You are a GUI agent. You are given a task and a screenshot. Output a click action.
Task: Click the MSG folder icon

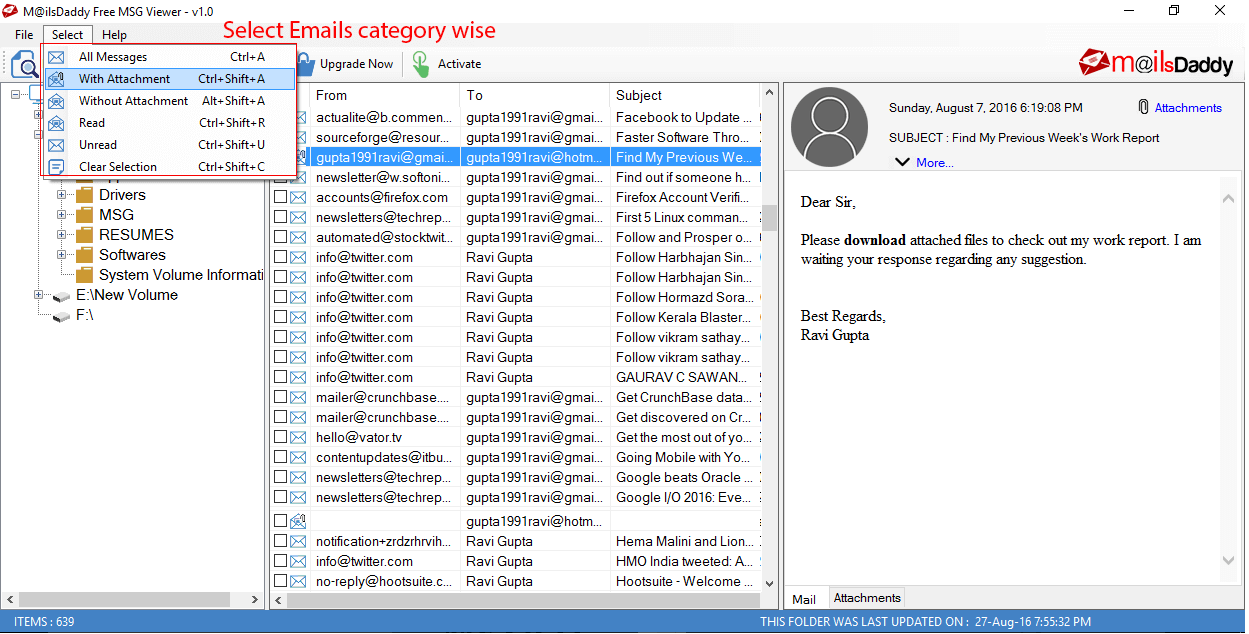tap(84, 215)
